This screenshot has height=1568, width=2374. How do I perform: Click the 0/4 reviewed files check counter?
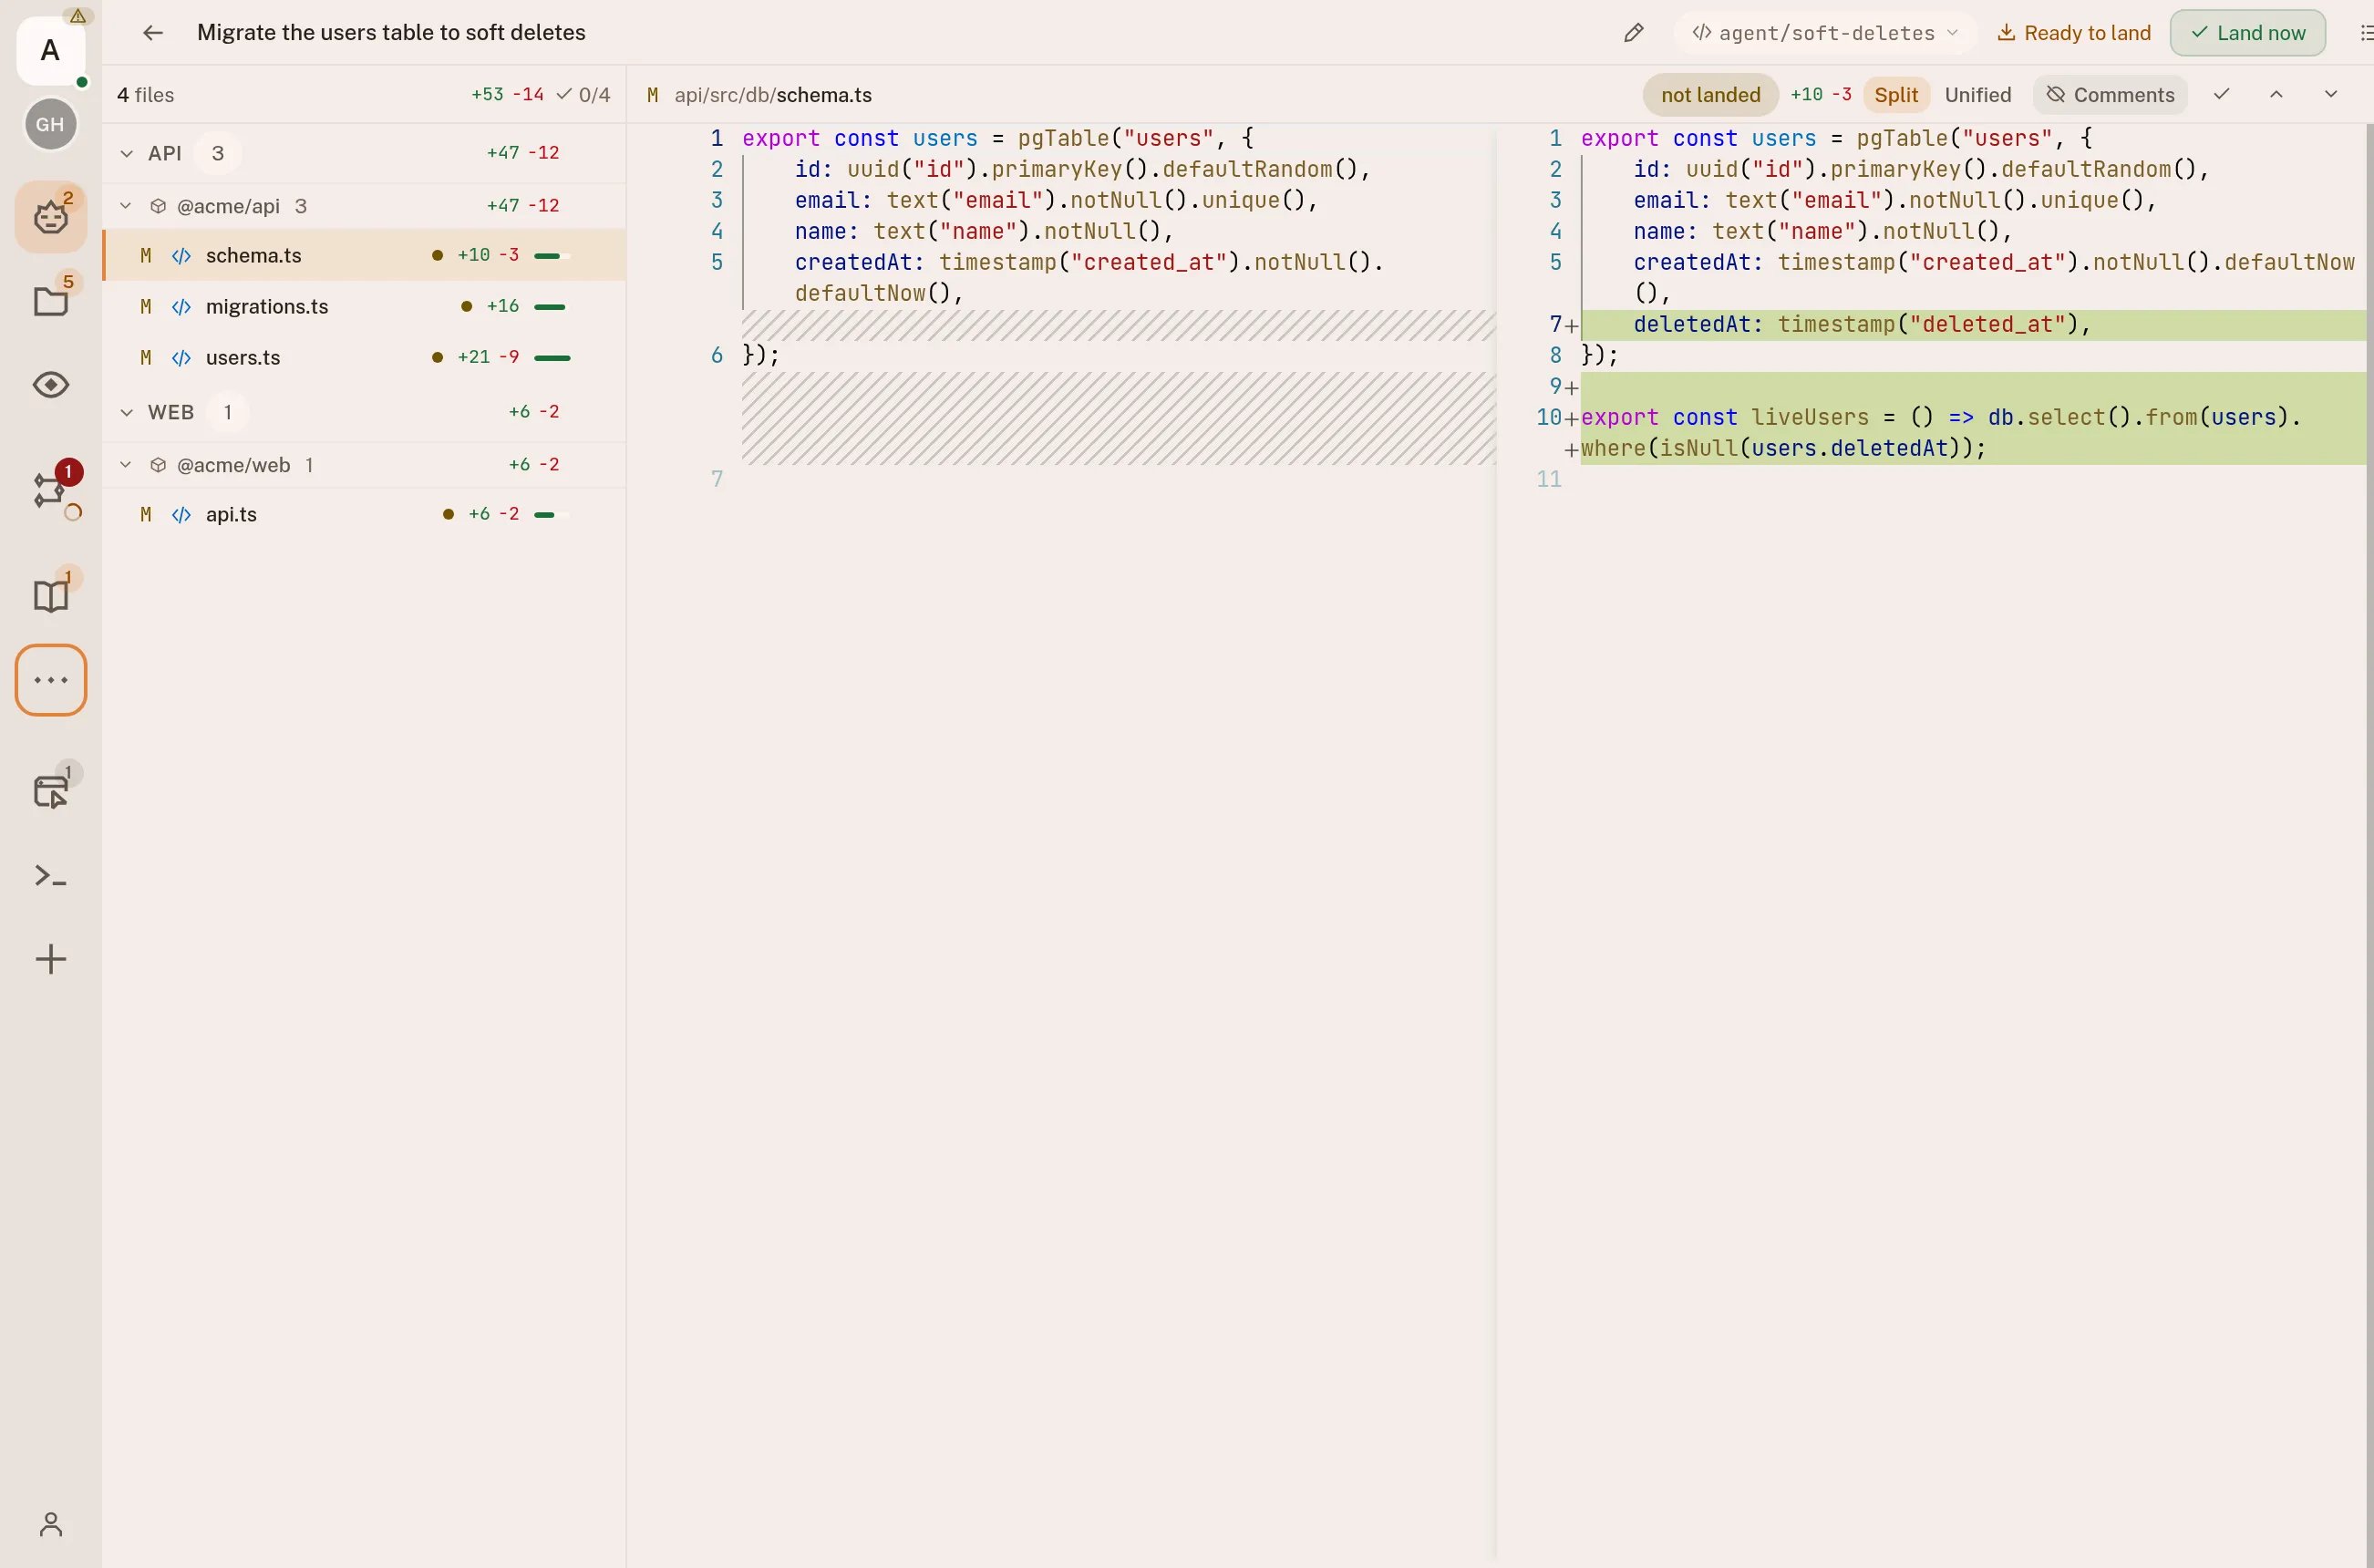pyautogui.click(x=583, y=95)
